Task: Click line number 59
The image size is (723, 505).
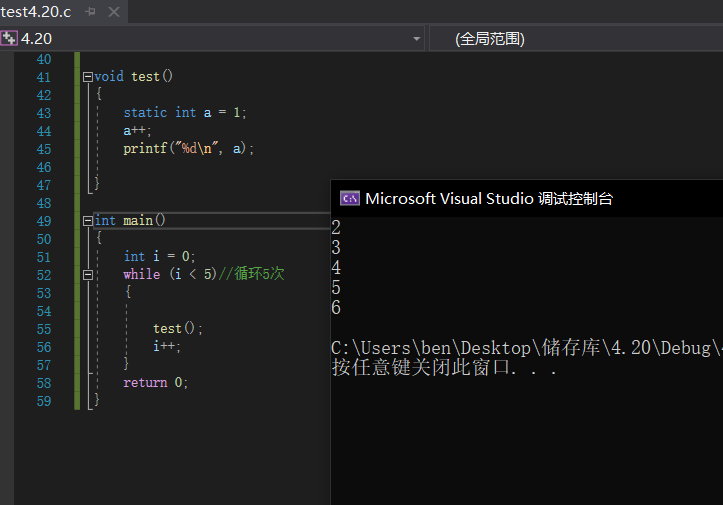Action: [x=44, y=401]
